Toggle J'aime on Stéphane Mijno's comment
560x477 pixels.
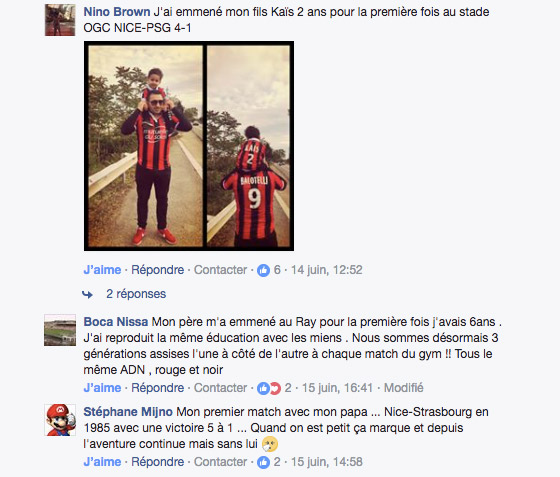102,462
